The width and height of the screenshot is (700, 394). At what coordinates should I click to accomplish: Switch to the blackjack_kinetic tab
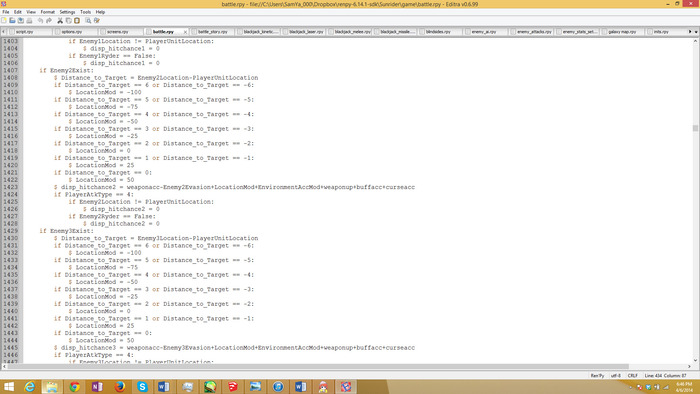(x=258, y=32)
